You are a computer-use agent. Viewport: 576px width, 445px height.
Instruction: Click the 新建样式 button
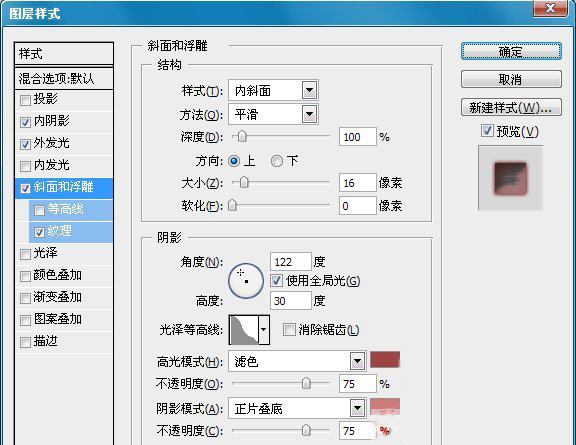click(511, 107)
